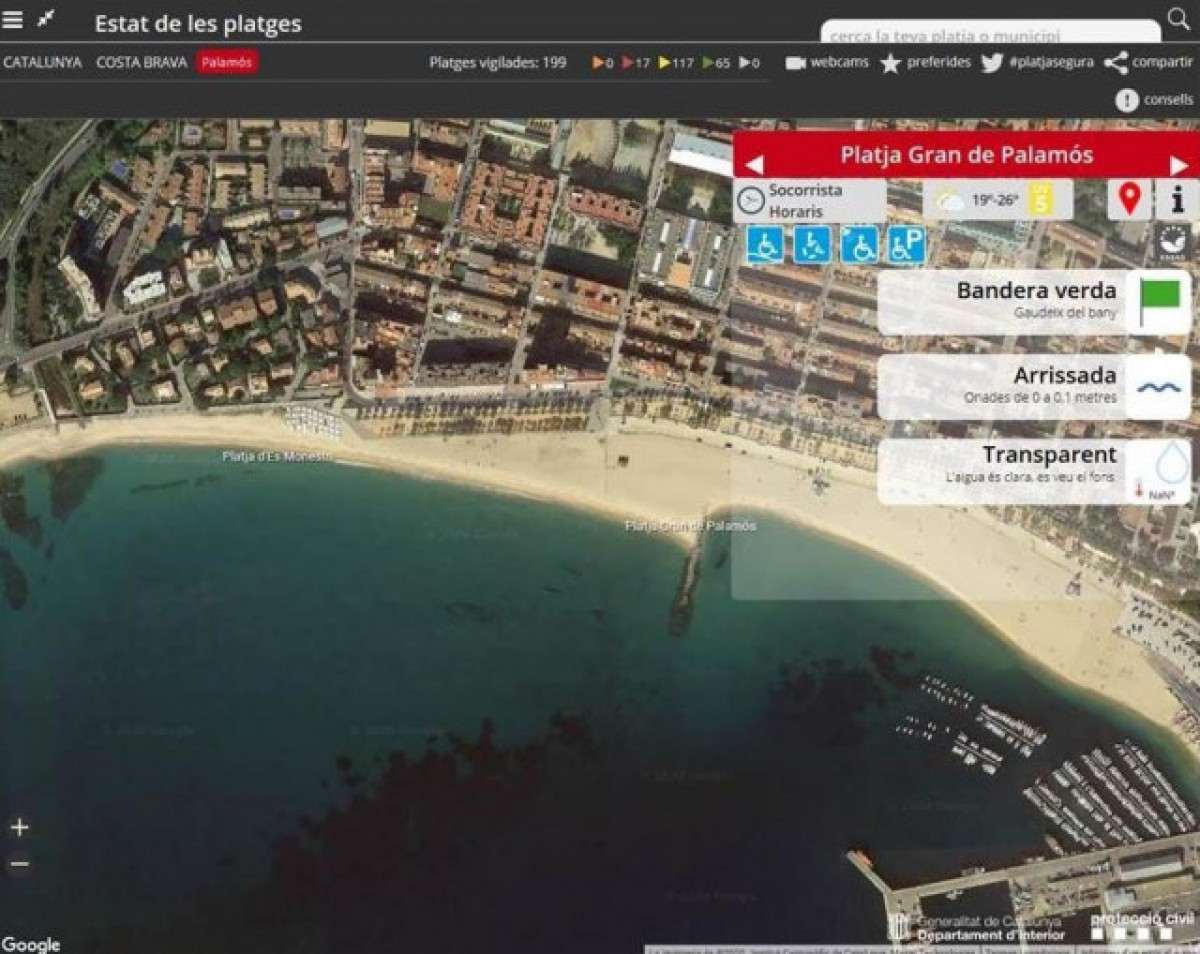Filter beaches by yellow flag count
Screen dimensions: 1200x954
coord(676,63)
